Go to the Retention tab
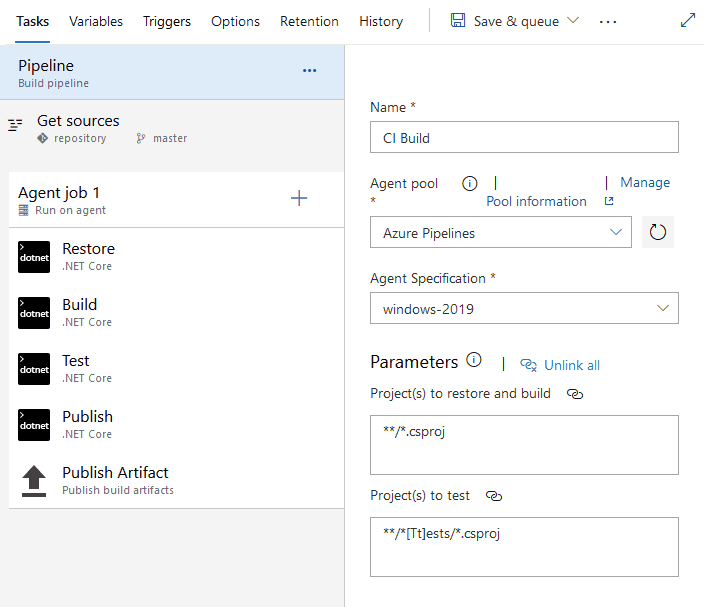This screenshot has width=715, height=607. tap(309, 21)
